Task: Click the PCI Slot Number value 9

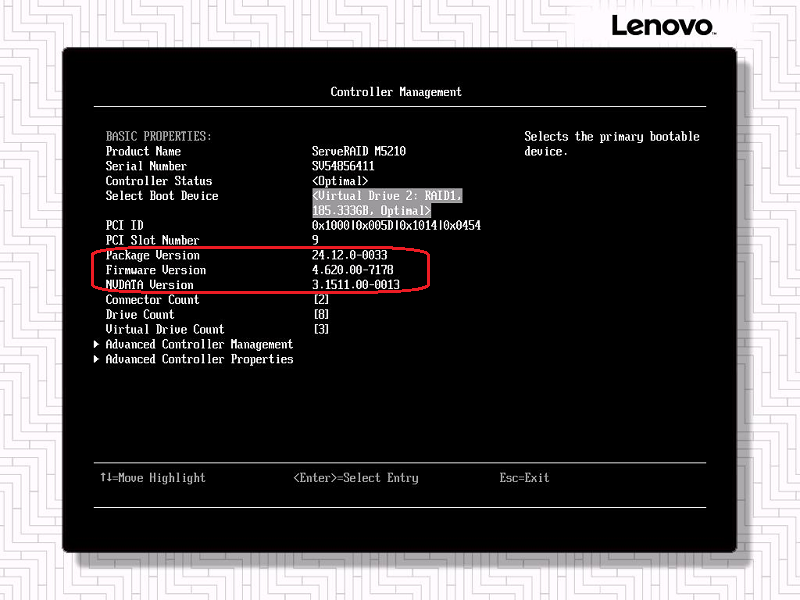Action: click(x=316, y=240)
